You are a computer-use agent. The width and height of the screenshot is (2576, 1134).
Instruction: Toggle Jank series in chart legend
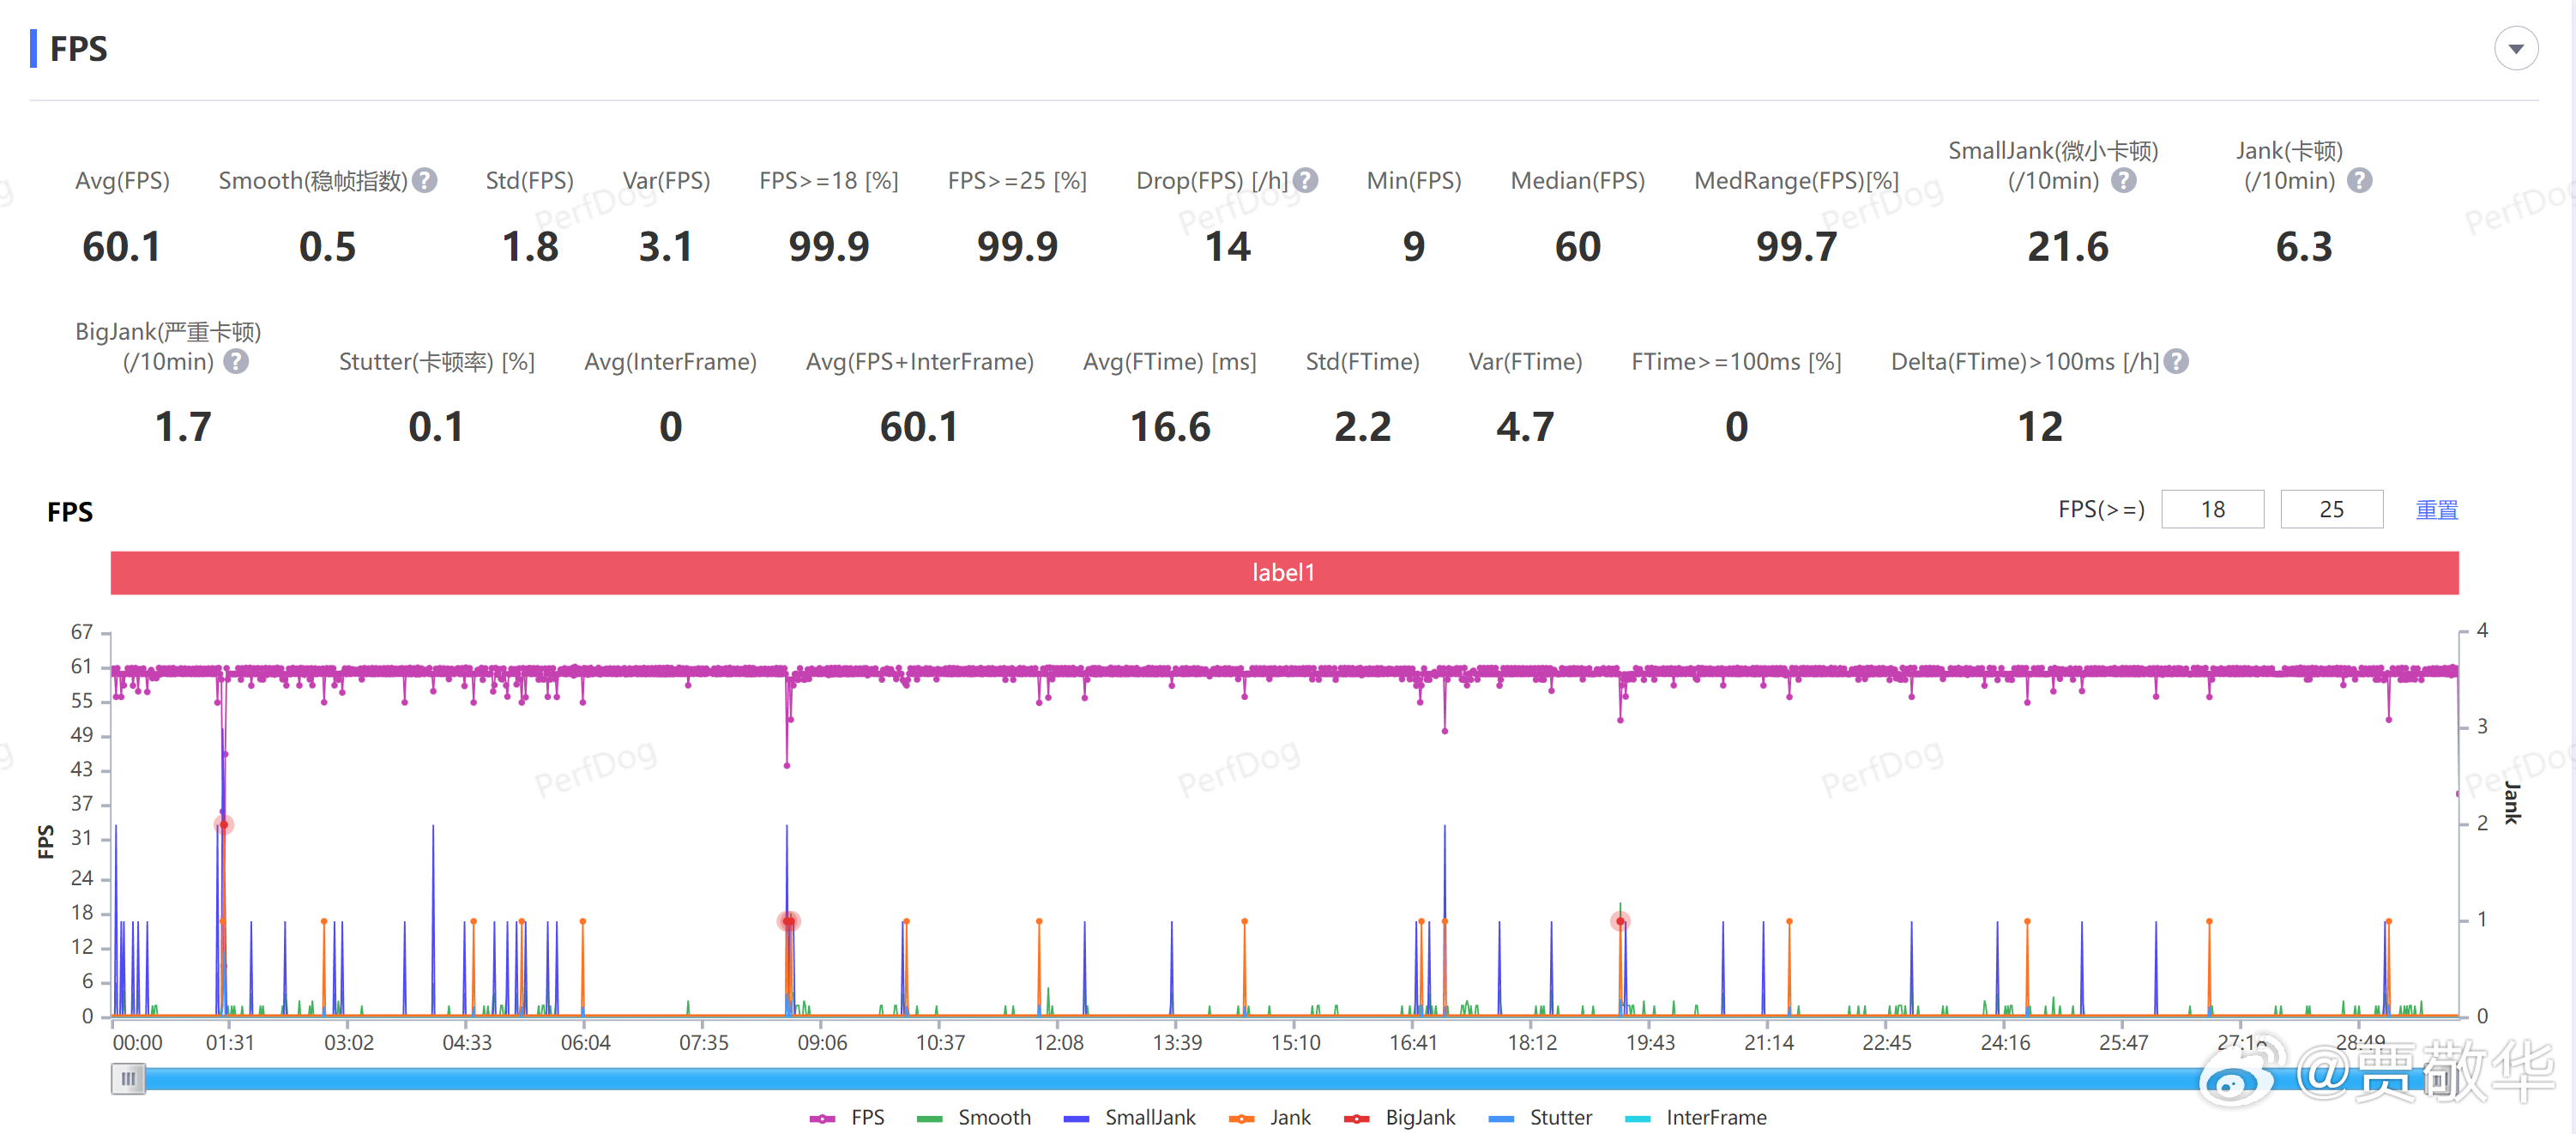pos(1269,1117)
